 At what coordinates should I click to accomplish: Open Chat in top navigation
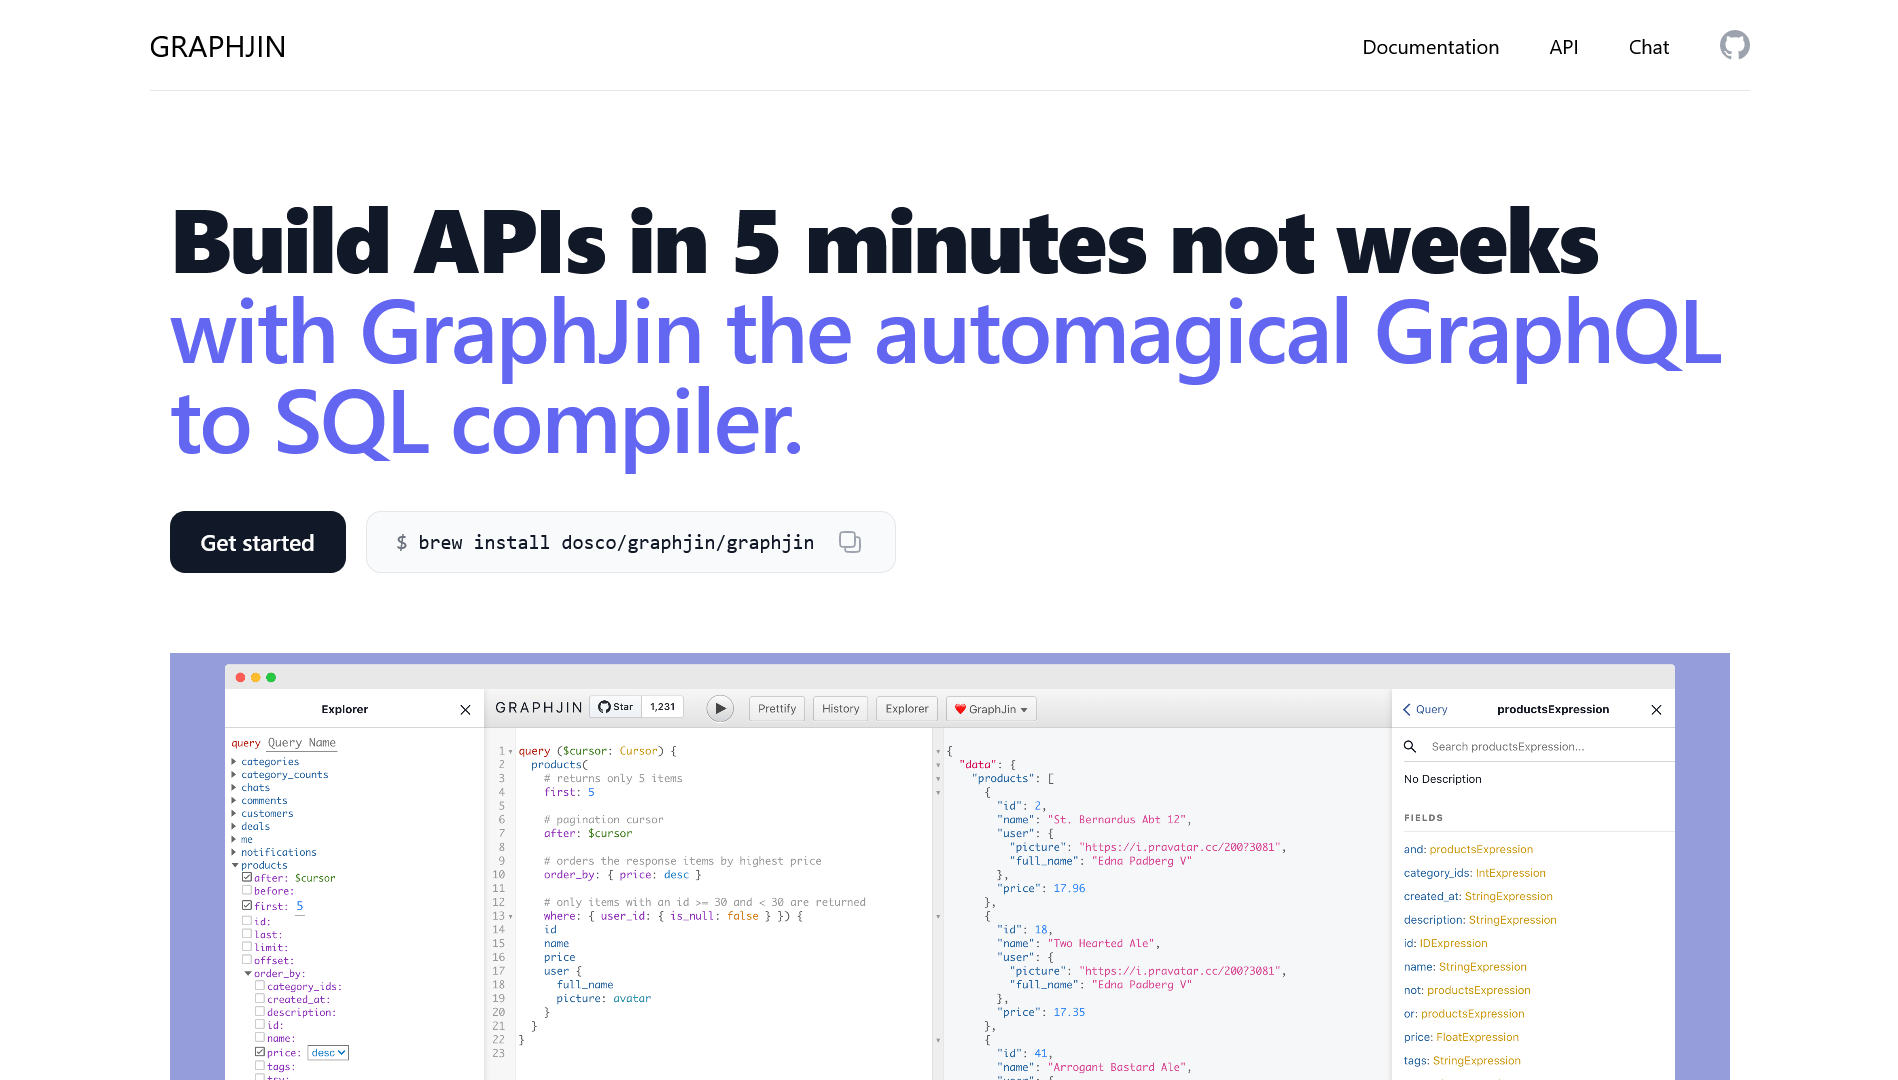[x=1648, y=47]
